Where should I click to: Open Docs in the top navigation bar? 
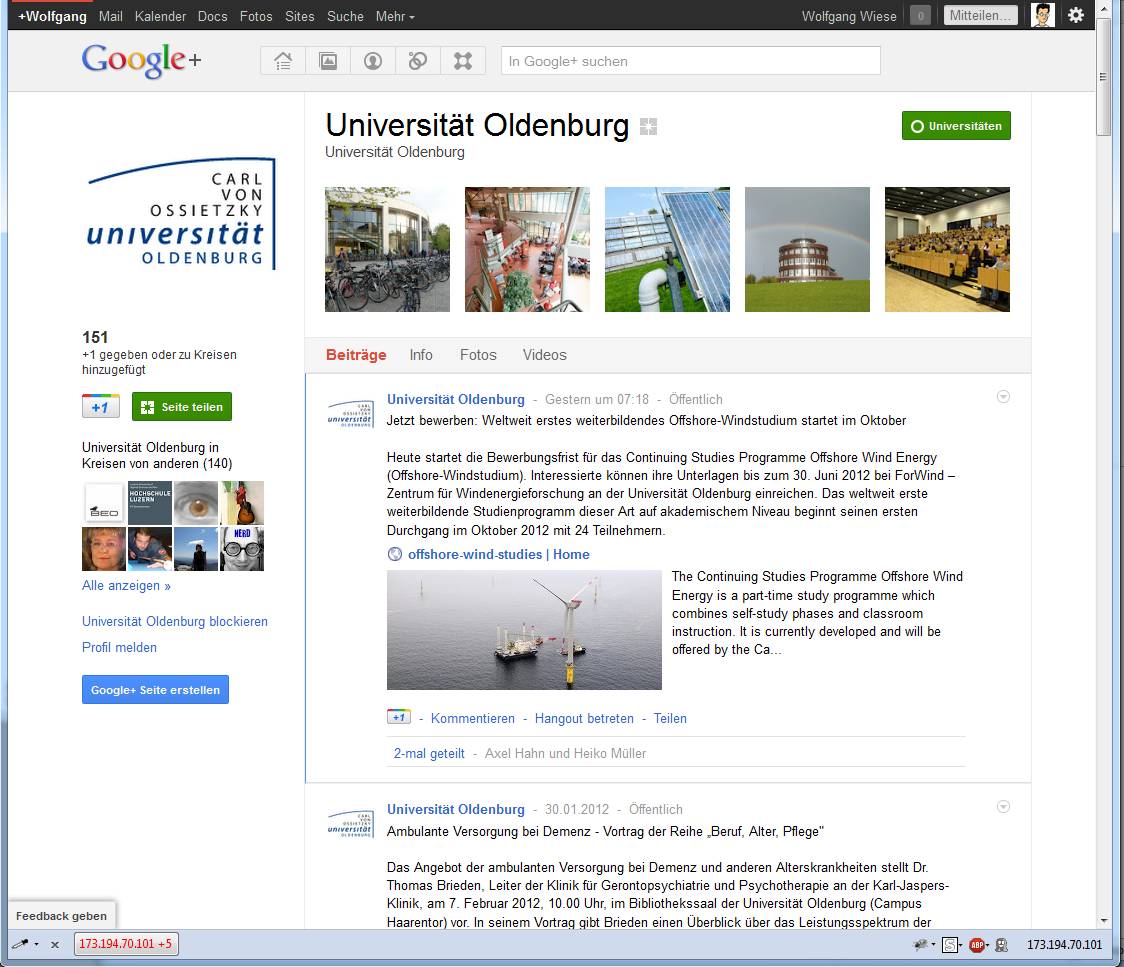[213, 16]
